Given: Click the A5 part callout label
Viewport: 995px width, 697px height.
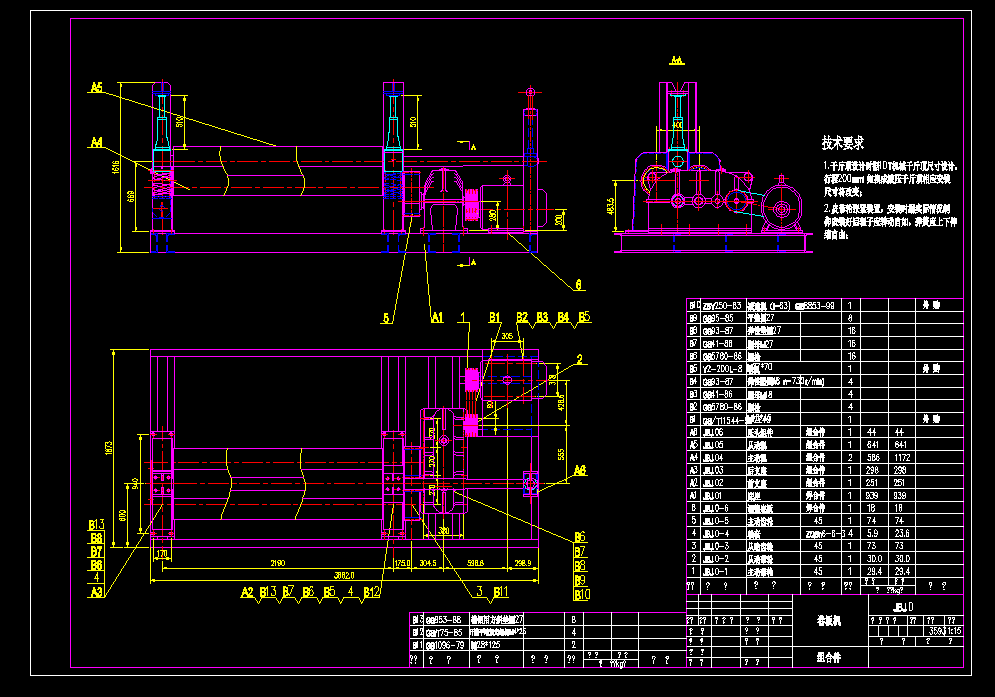Looking at the screenshot, I should point(96,88).
